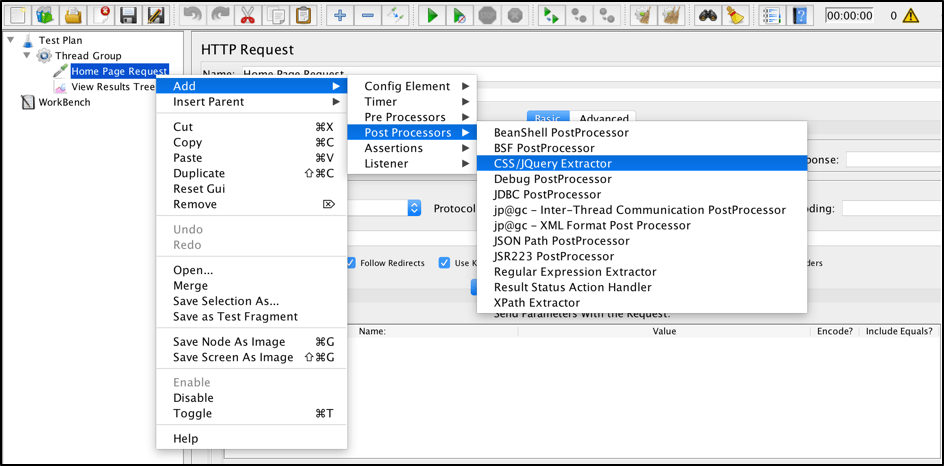This screenshot has width=944, height=466.
Task: Click the Clear results broom icon
Action: tap(642, 15)
